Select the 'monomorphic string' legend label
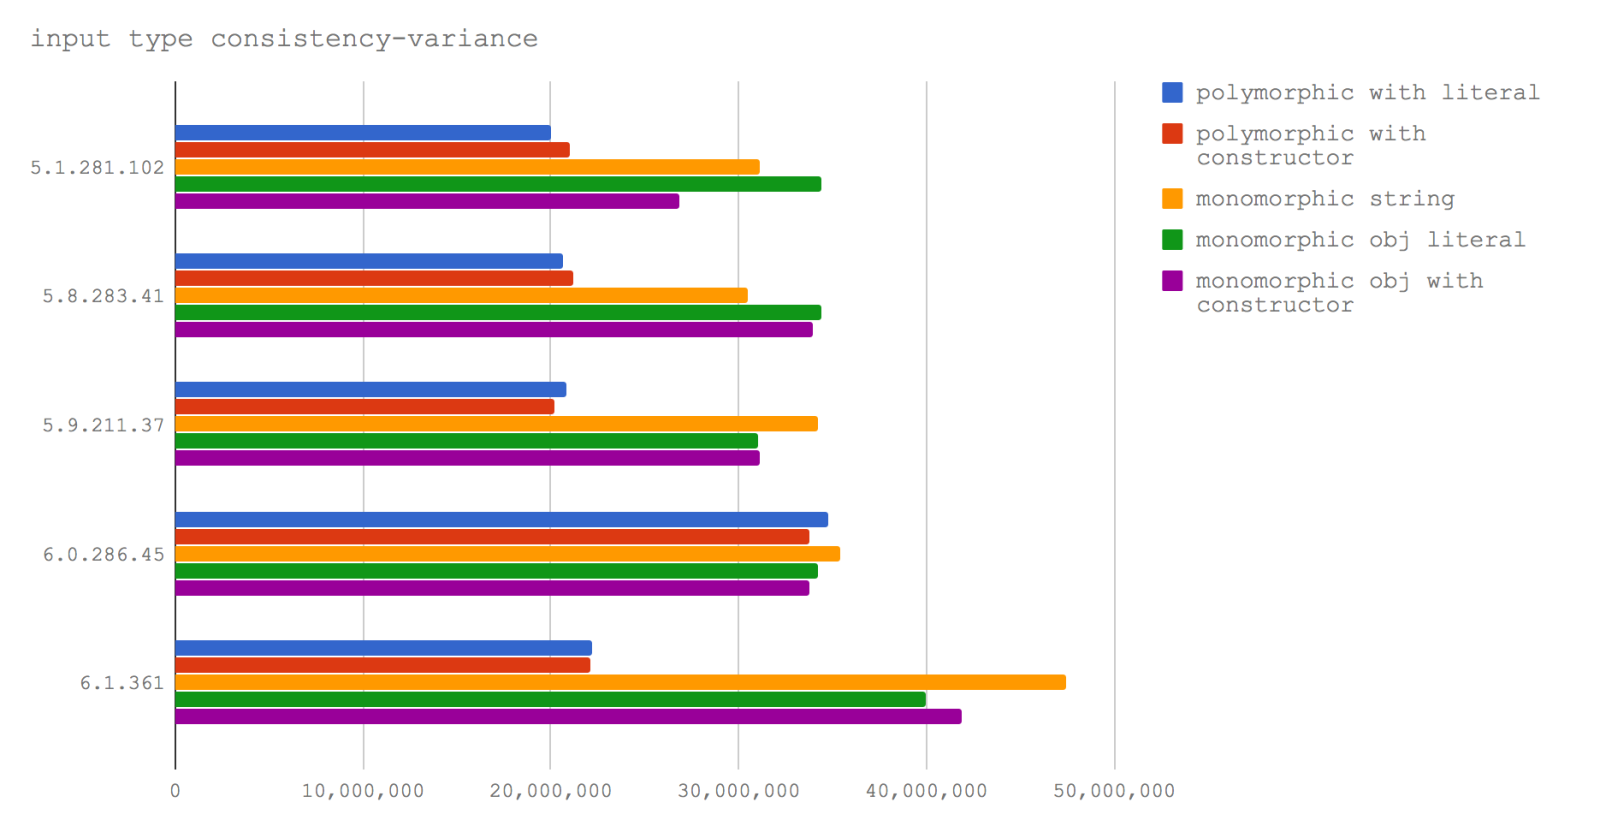 tap(1325, 199)
